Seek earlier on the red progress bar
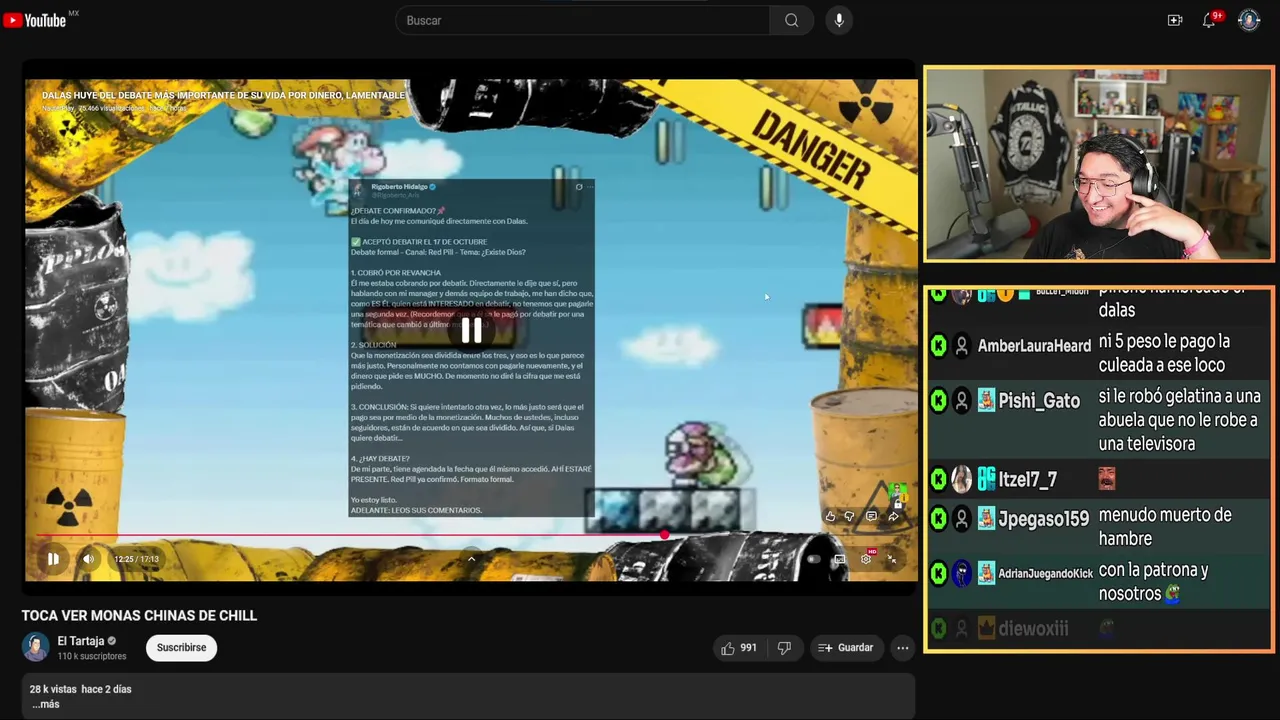The image size is (1280, 720). (350, 535)
